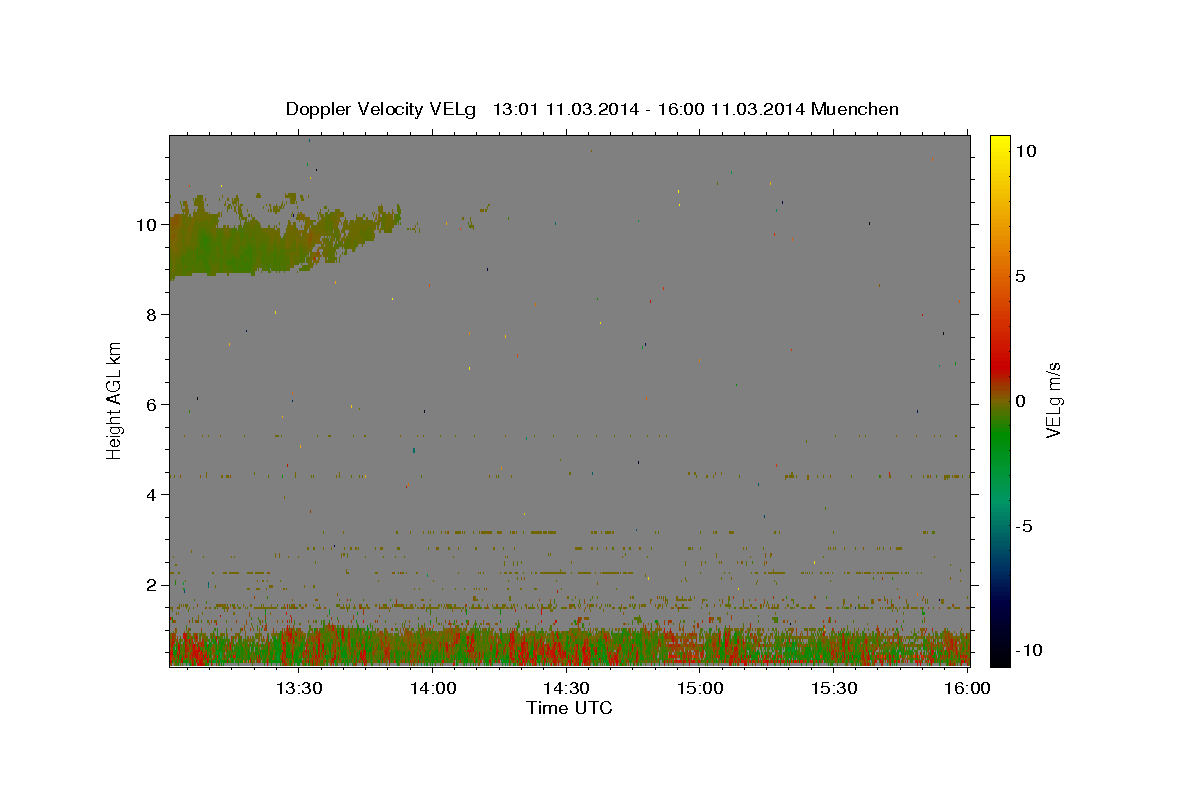
Task: Click the '15:00' time axis label
Action: (700, 688)
